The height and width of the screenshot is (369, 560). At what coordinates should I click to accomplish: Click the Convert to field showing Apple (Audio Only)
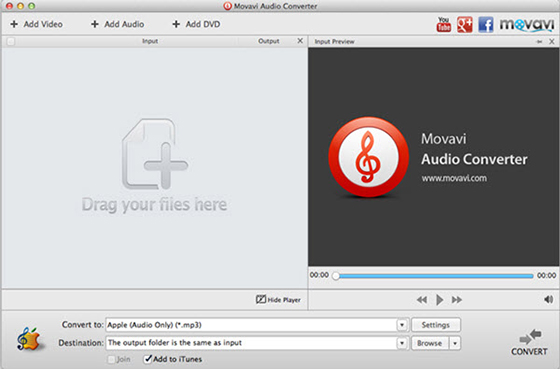251,325
